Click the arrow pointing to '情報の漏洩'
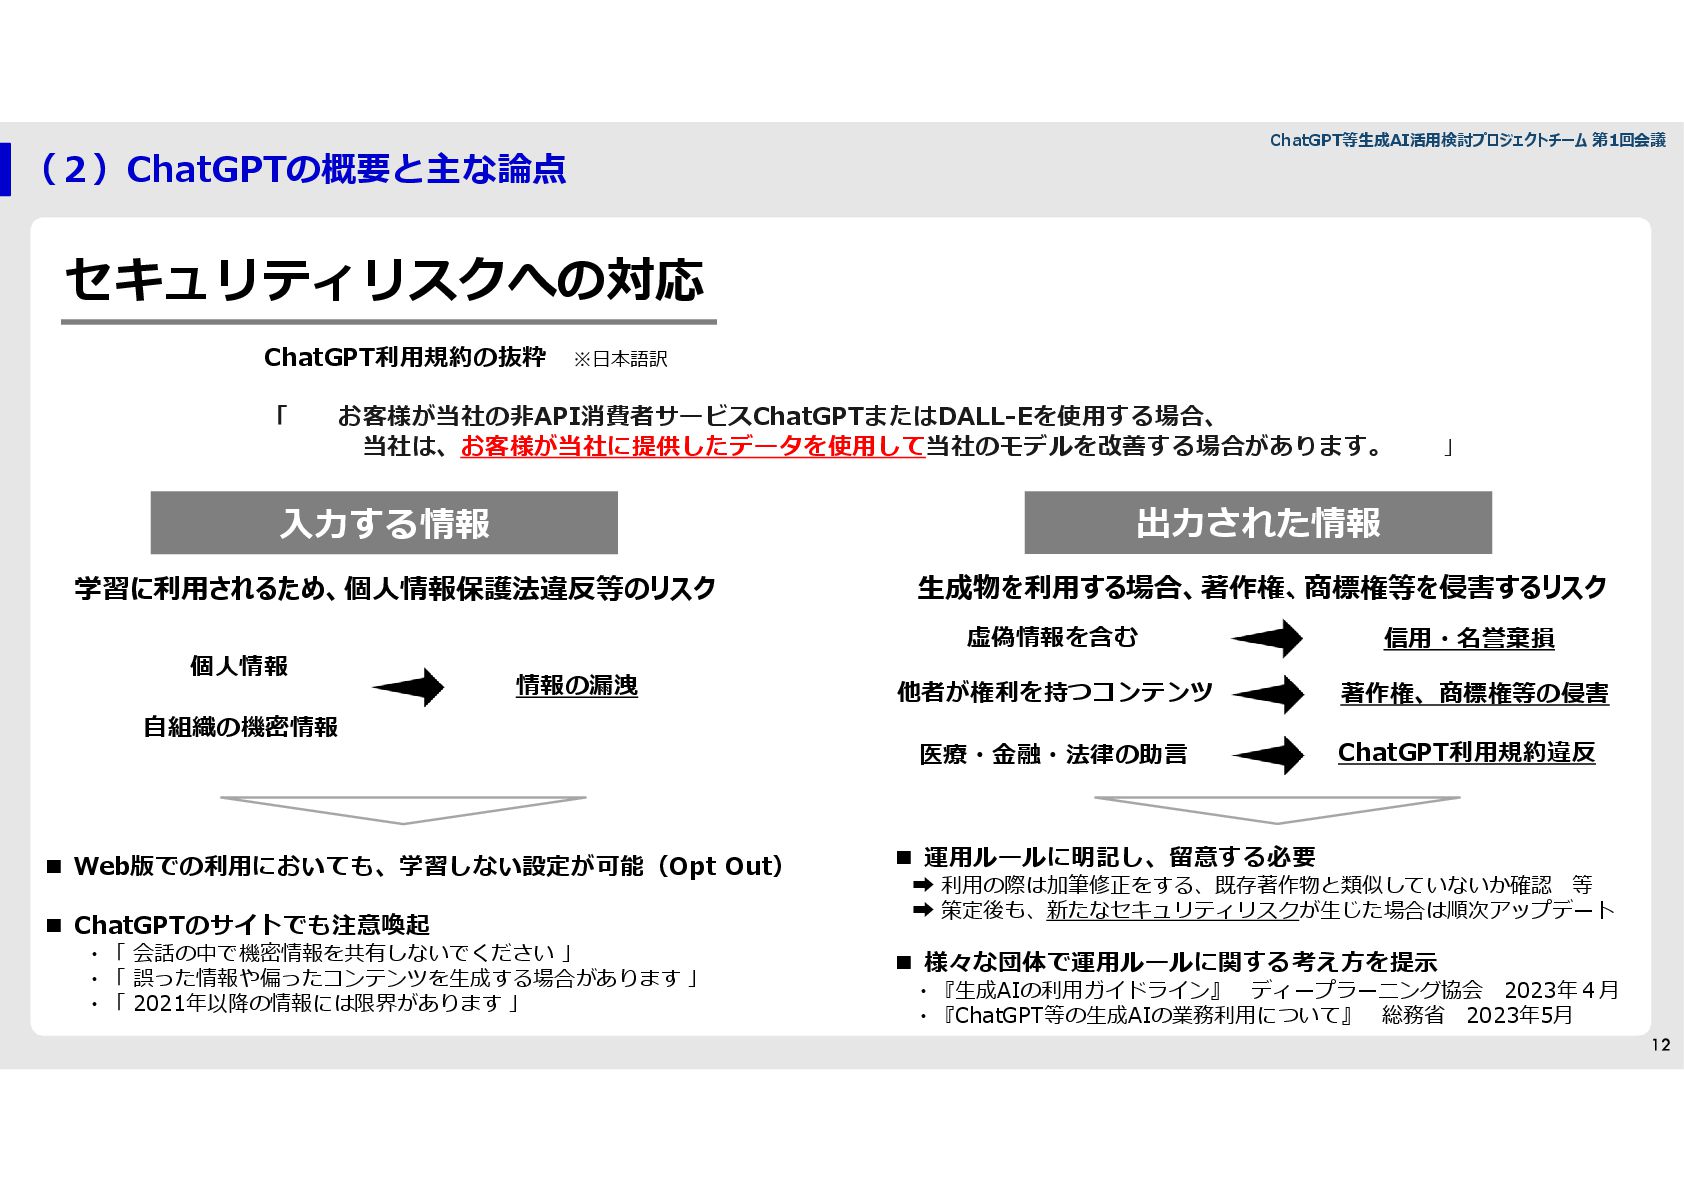This screenshot has width=1684, height=1191. [x=408, y=687]
